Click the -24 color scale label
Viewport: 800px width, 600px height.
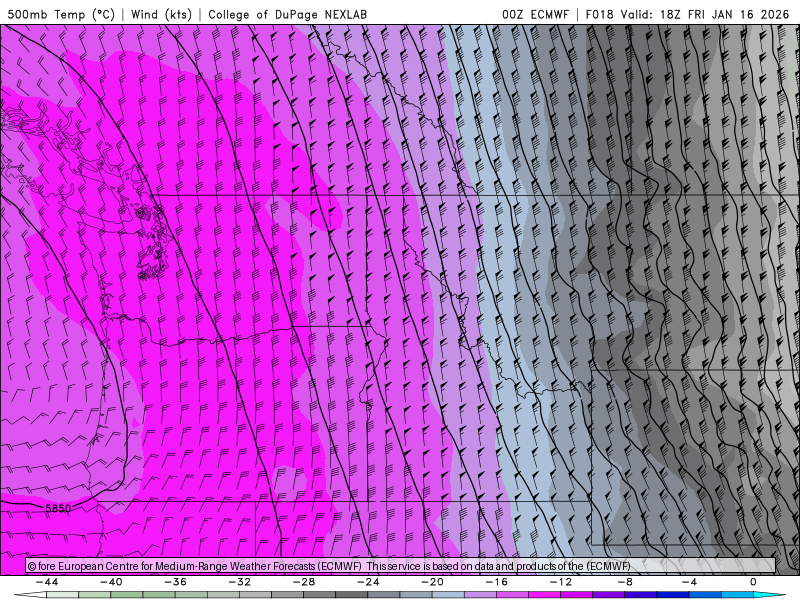point(368,582)
